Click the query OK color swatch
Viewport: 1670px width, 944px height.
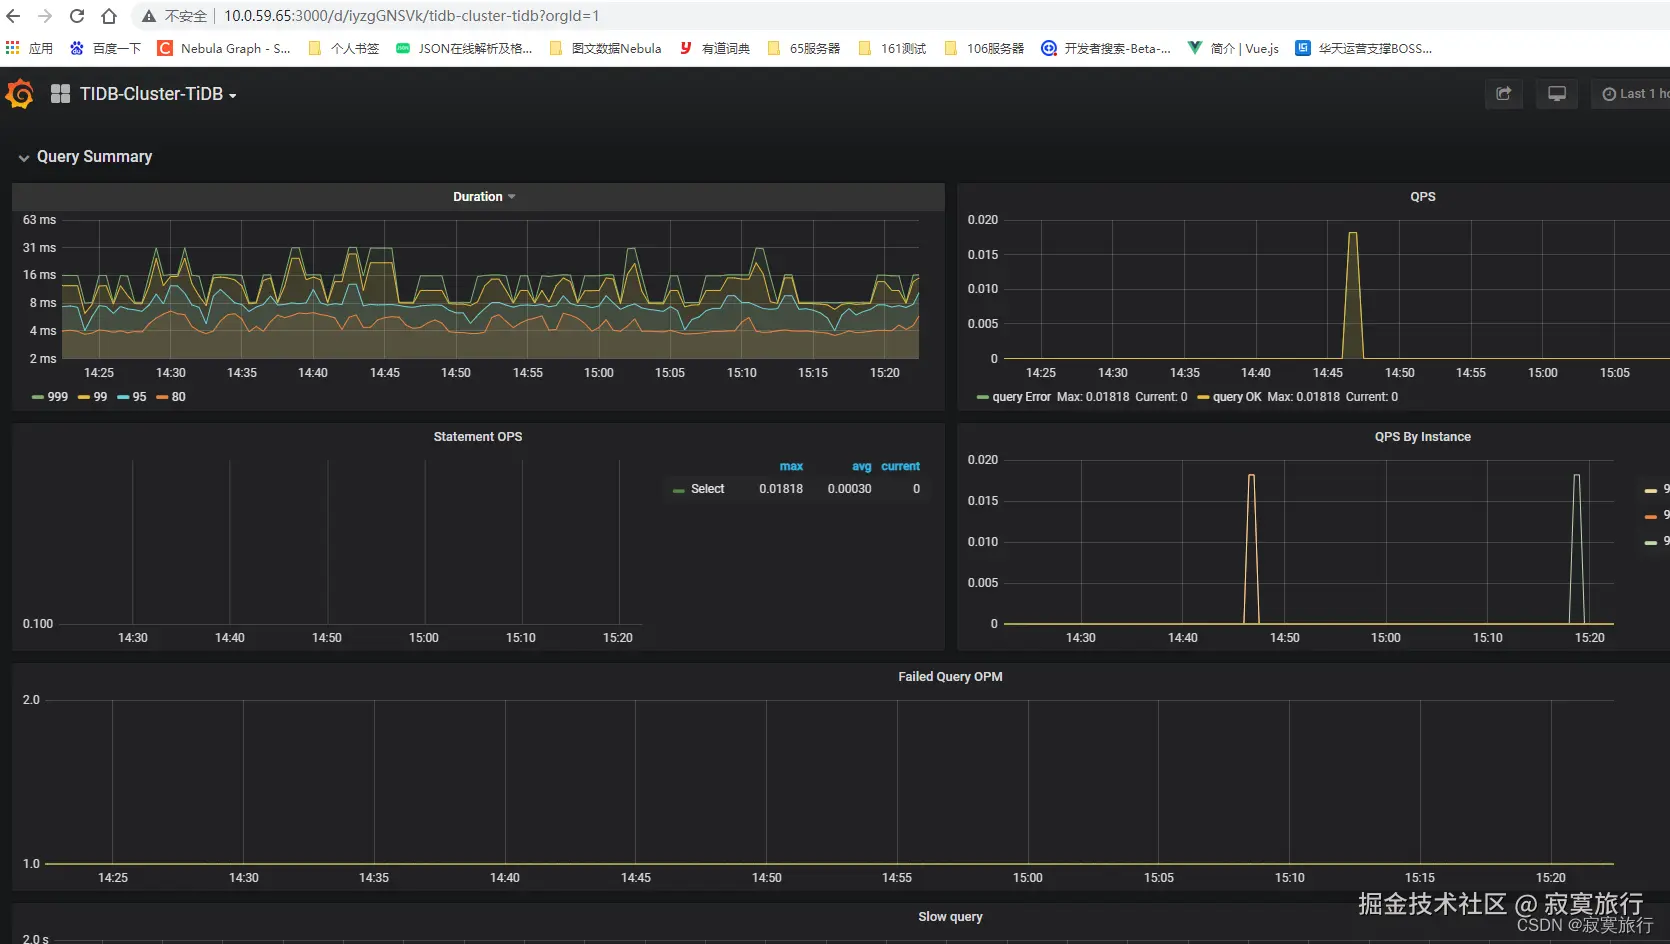coord(1204,397)
